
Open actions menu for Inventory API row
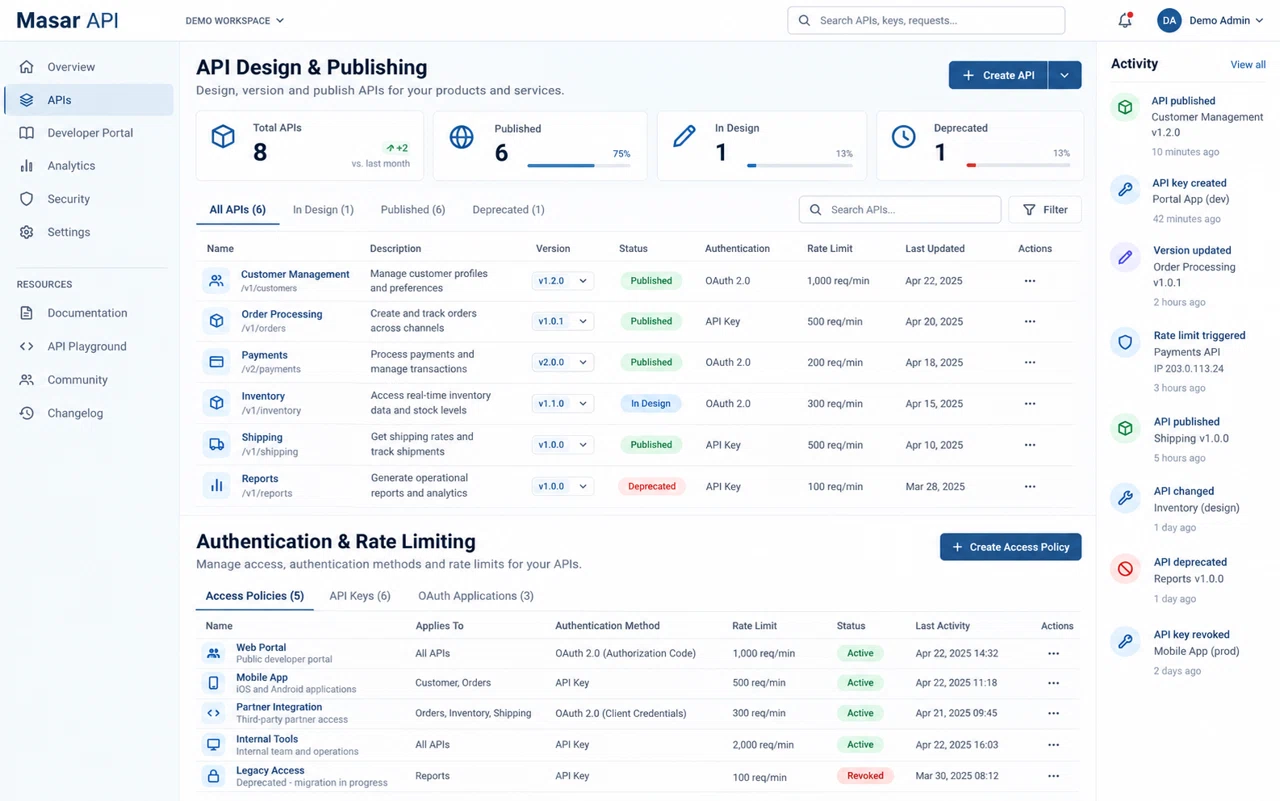1030,404
